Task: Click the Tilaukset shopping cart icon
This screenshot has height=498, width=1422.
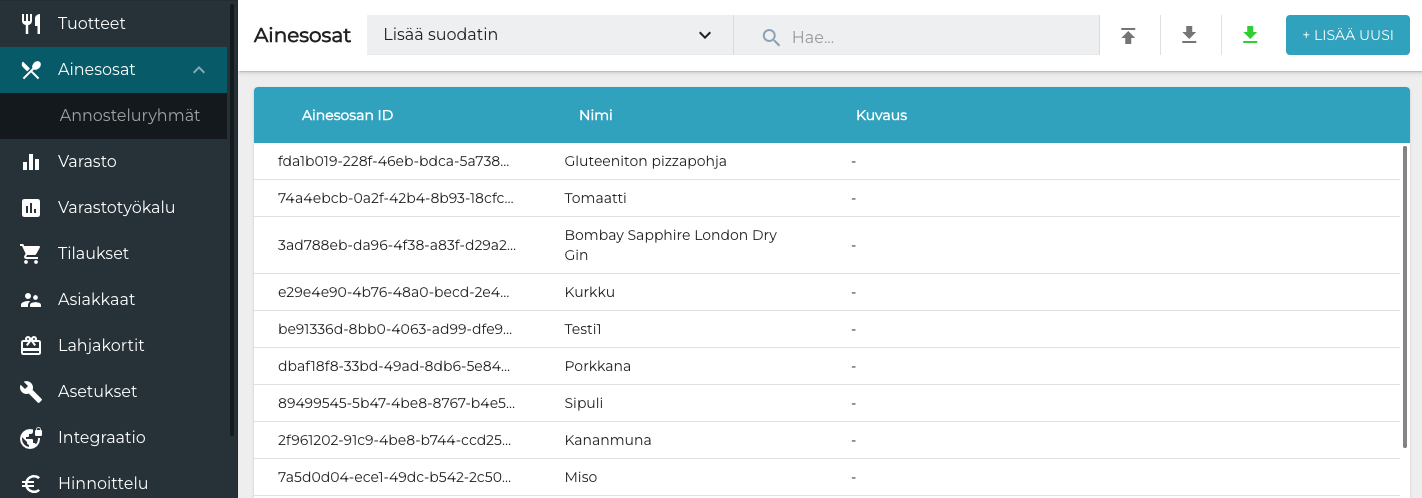Action: [31, 254]
